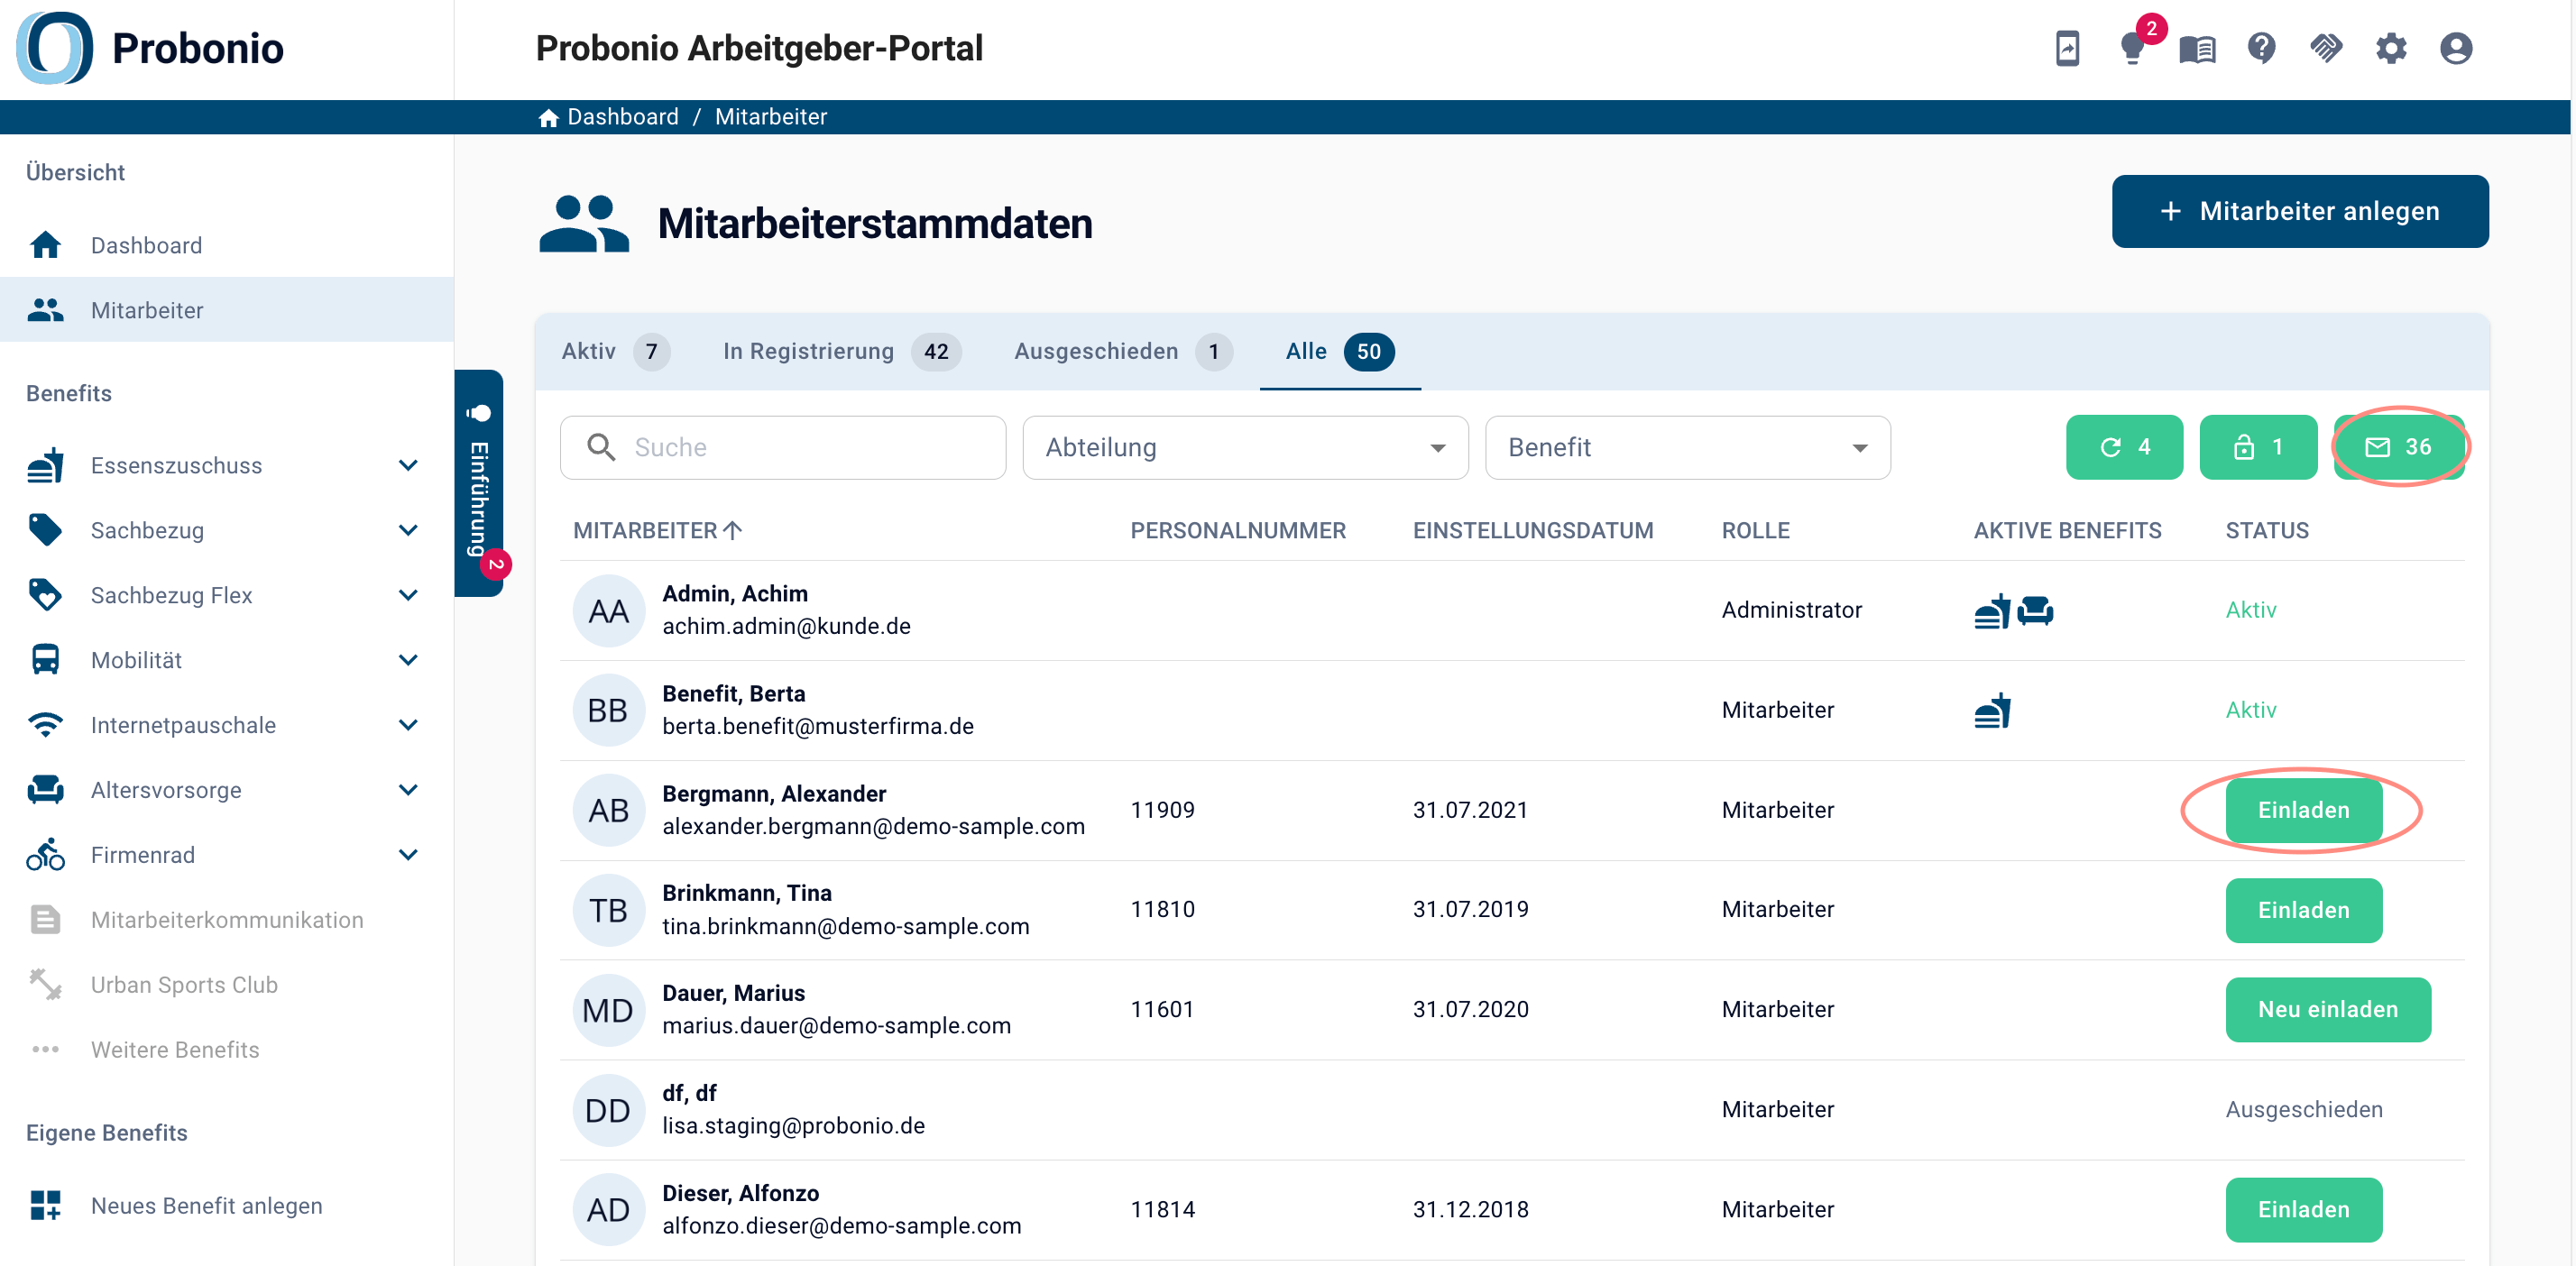Image resolution: width=2576 pixels, height=1266 pixels.
Task: Switch to the Aktiv tab
Action: click(615, 352)
